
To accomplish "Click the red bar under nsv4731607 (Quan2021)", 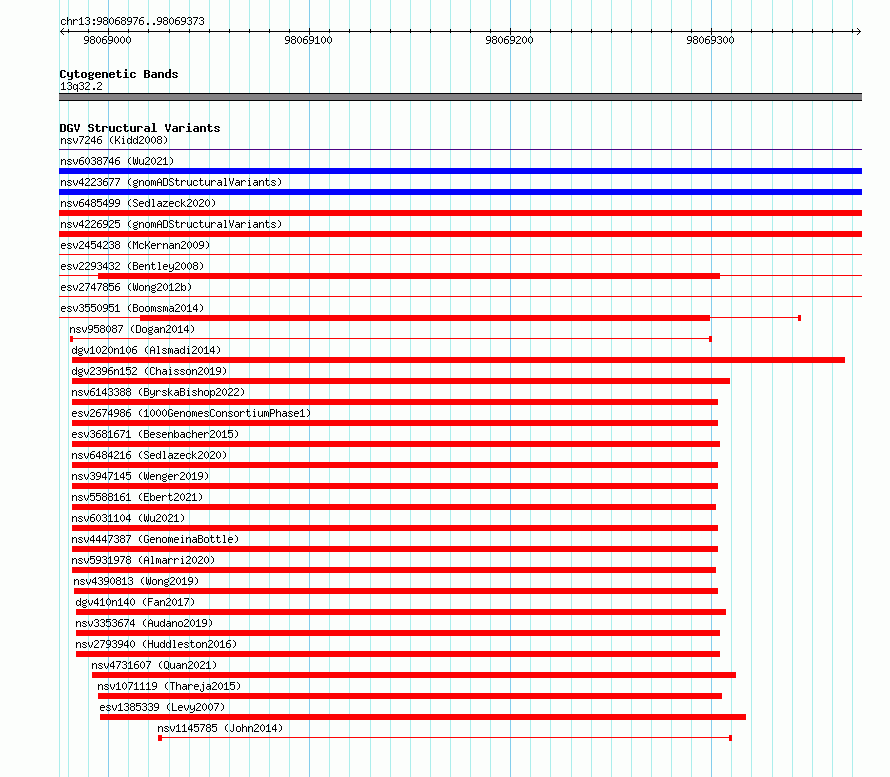I will point(414,675).
